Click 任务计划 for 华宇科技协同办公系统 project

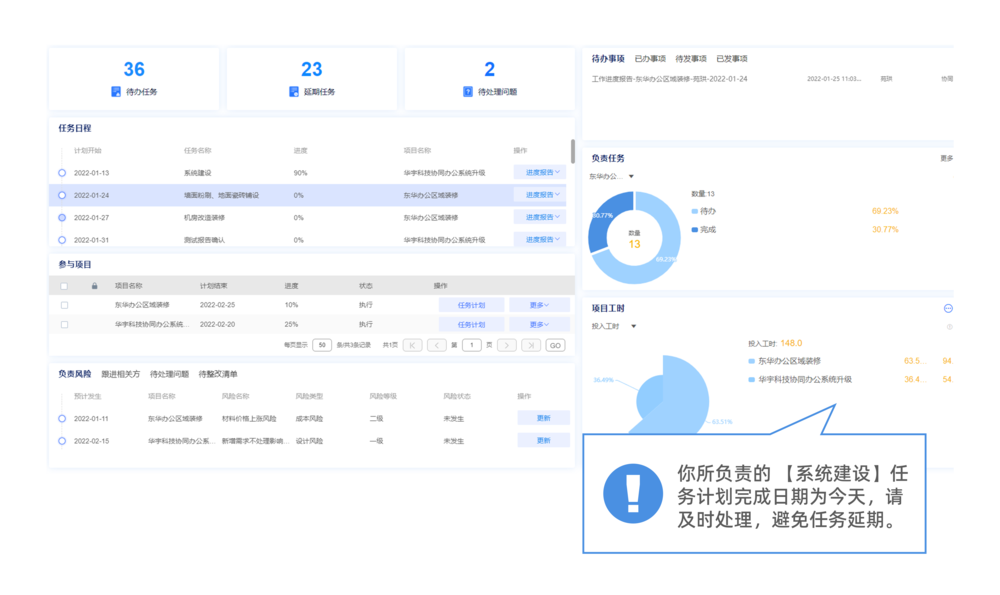point(471,324)
